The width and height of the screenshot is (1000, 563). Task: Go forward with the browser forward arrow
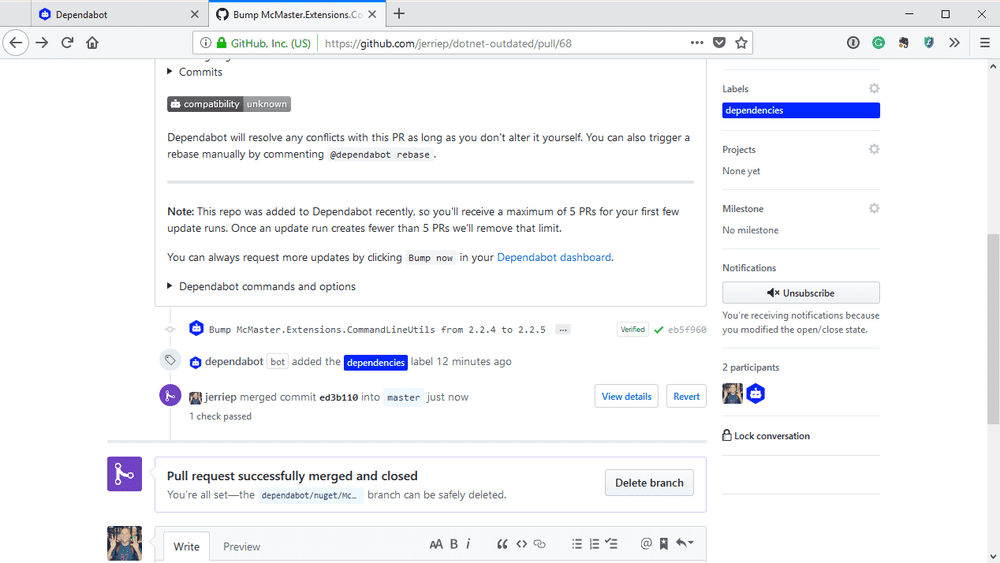42,43
